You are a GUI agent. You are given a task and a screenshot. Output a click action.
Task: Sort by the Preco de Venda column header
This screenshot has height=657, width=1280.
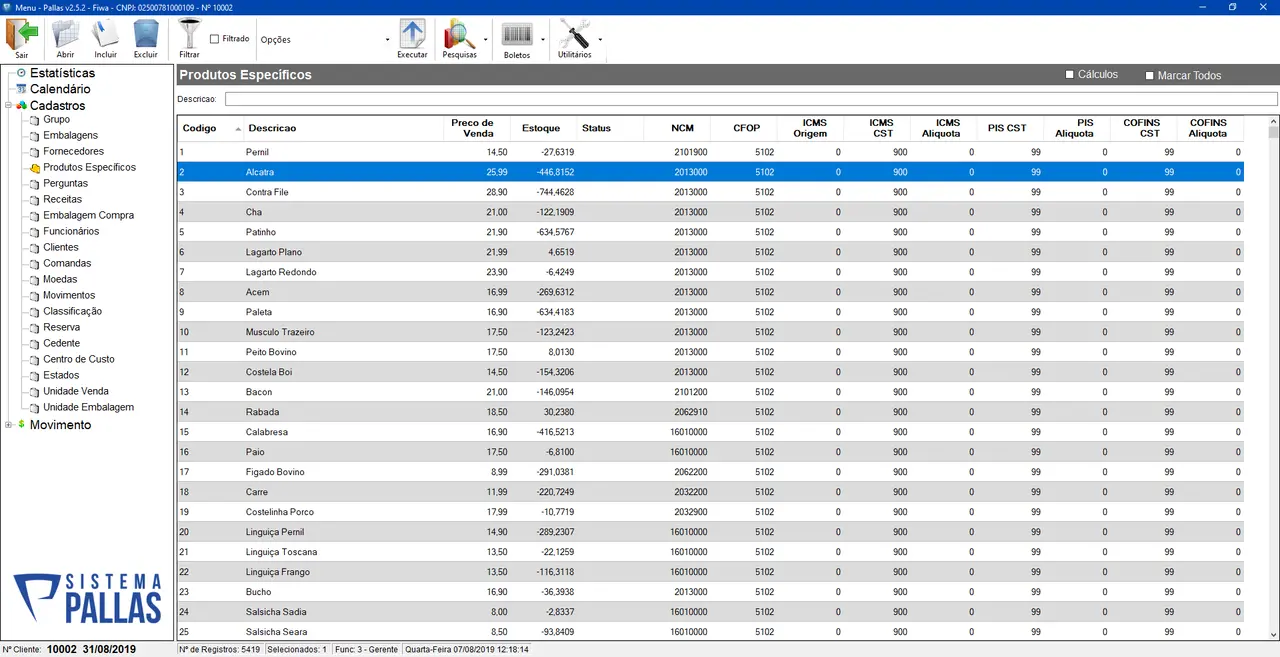pos(472,128)
